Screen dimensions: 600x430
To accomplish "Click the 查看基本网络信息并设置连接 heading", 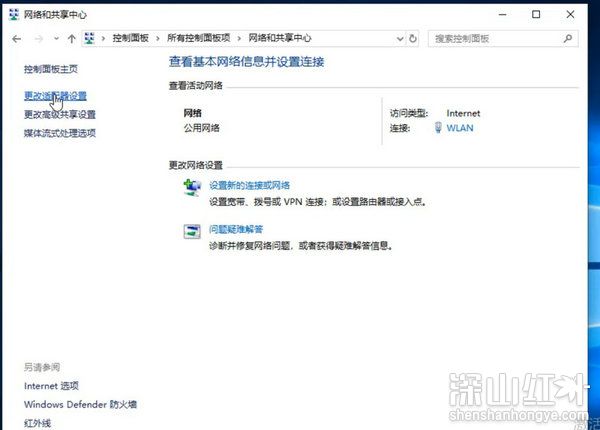I will pyautogui.click(x=246, y=62).
